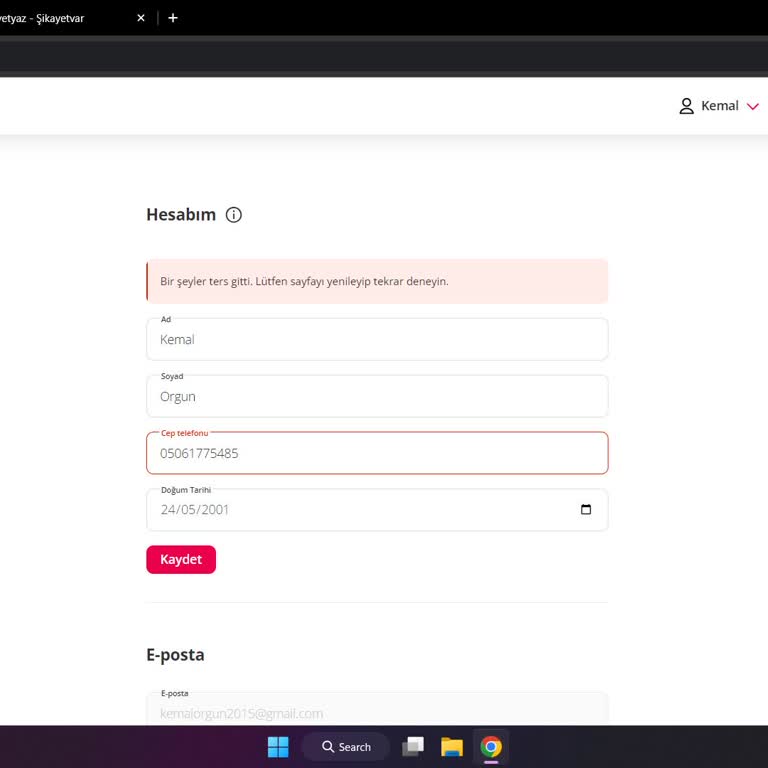Open a new browser tab
The width and height of the screenshot is (768, 768).
[x=173, y=18]
